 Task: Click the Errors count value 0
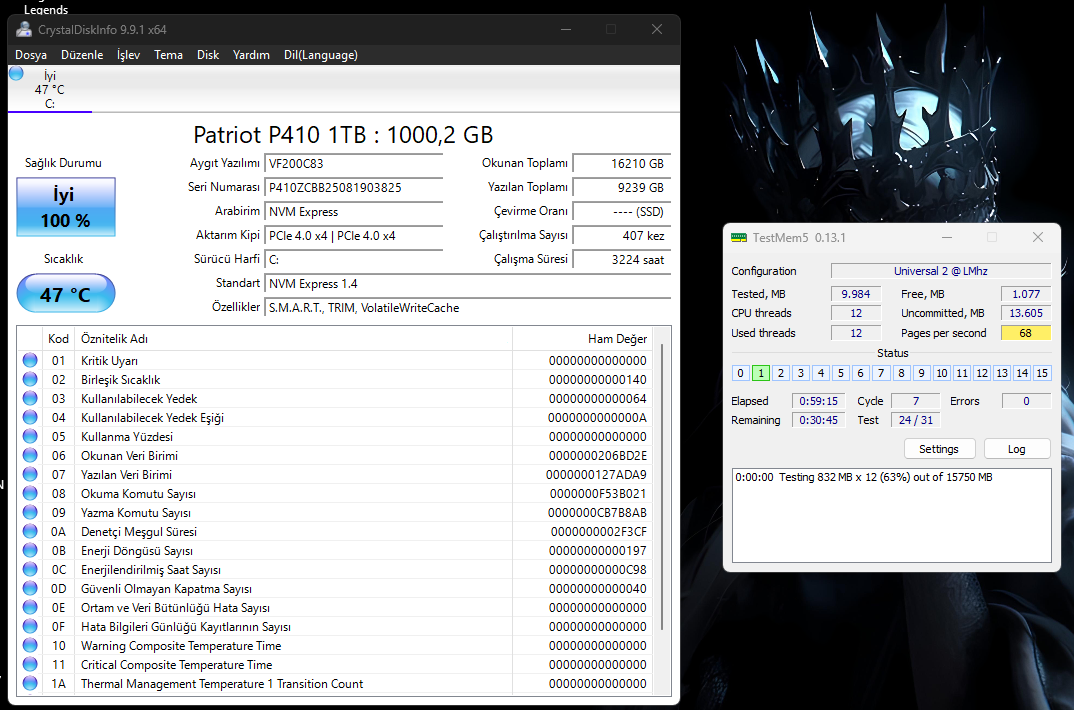(1026, 401)
